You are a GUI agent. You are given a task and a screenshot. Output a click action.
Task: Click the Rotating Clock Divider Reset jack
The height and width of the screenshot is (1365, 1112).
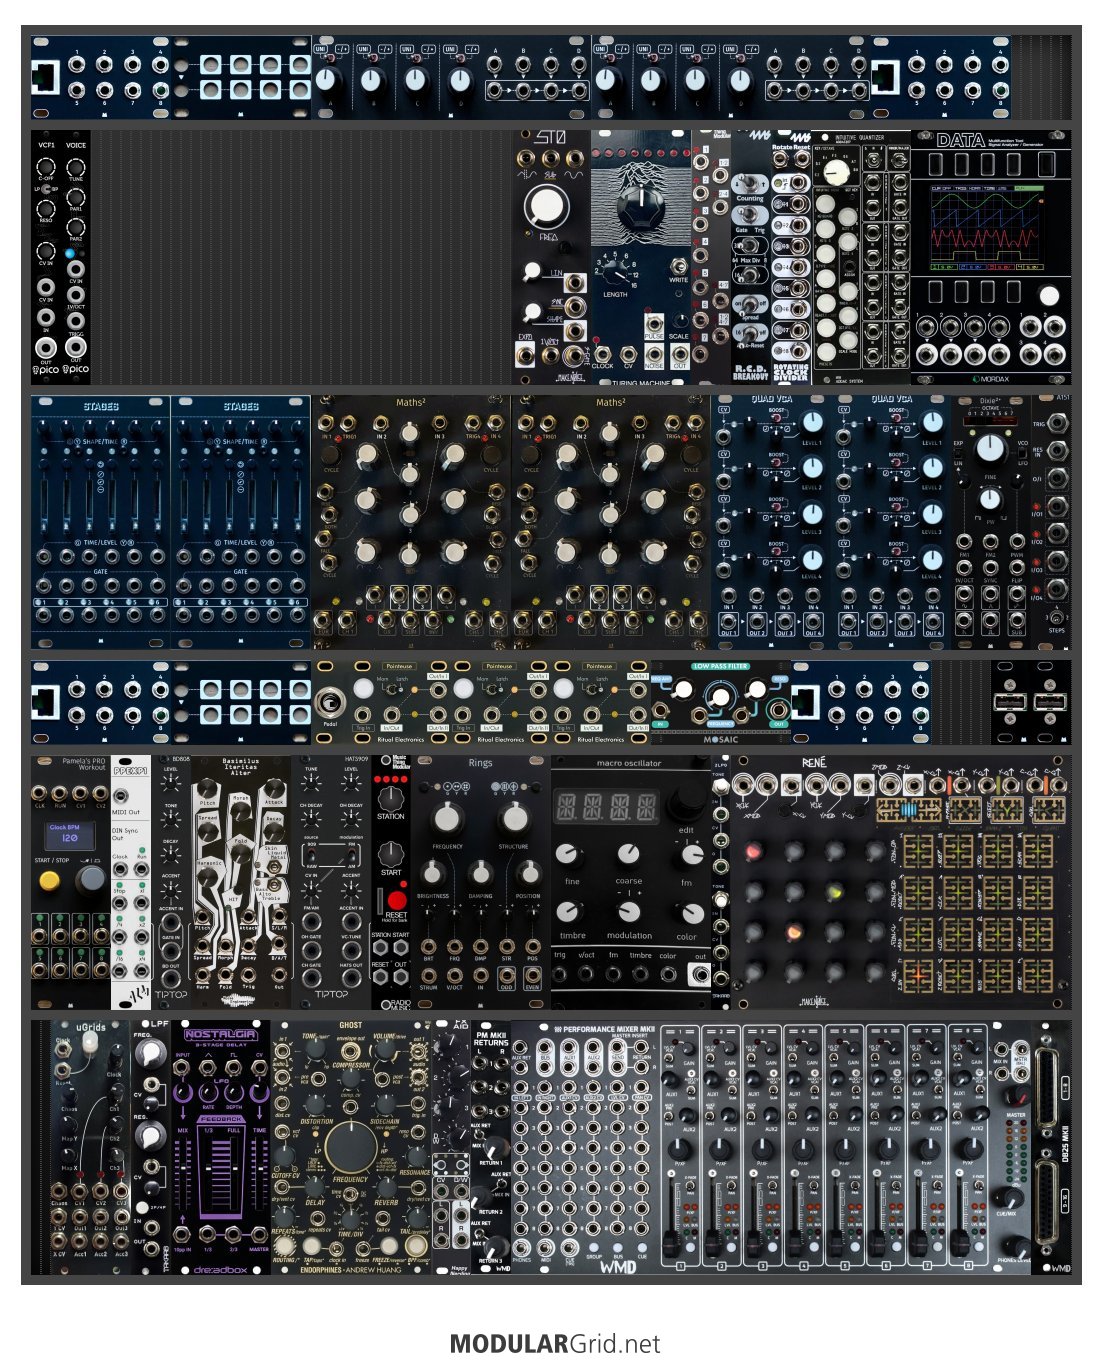point(801,158)
